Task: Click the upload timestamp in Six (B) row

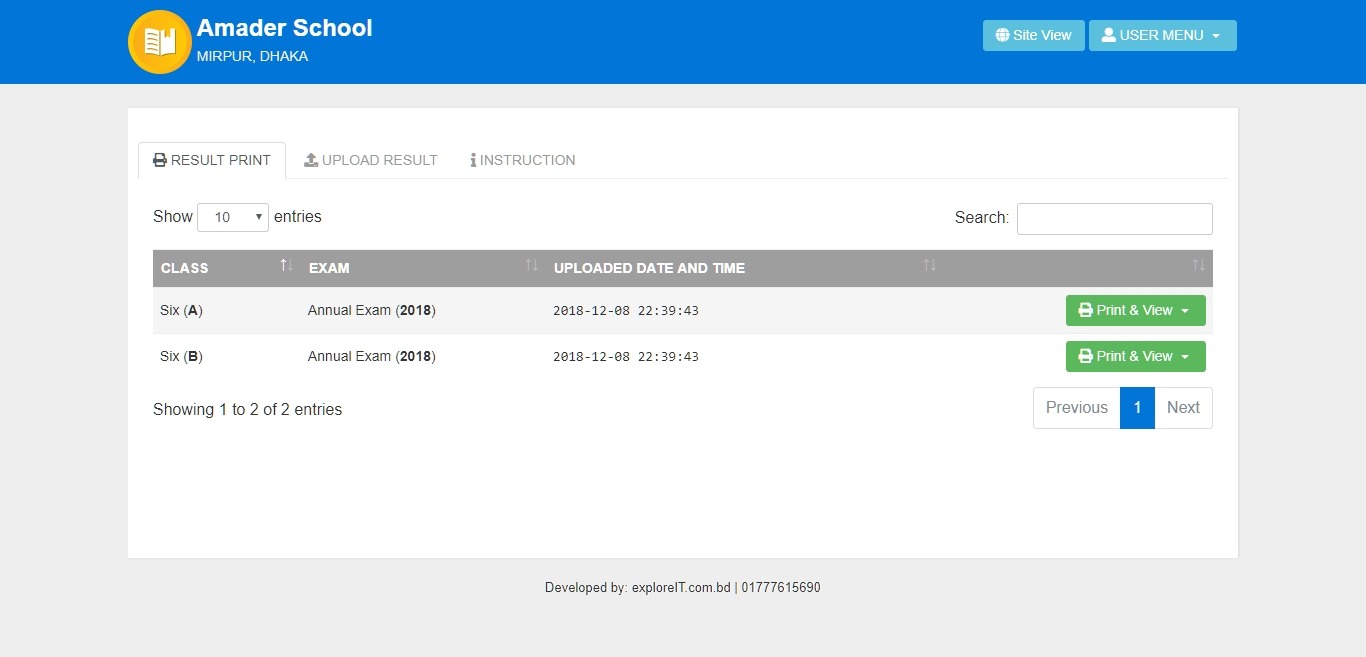Action: [x=626, y=357]
